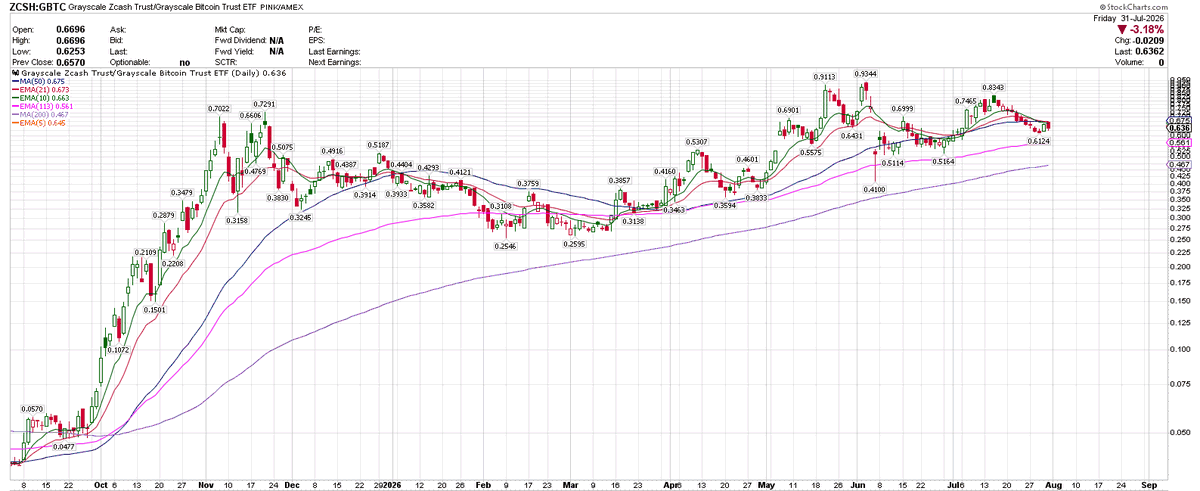The height and width of the screenshot is (491, 1200).
Task: Click the Next Earnings label
Action: 337,62
